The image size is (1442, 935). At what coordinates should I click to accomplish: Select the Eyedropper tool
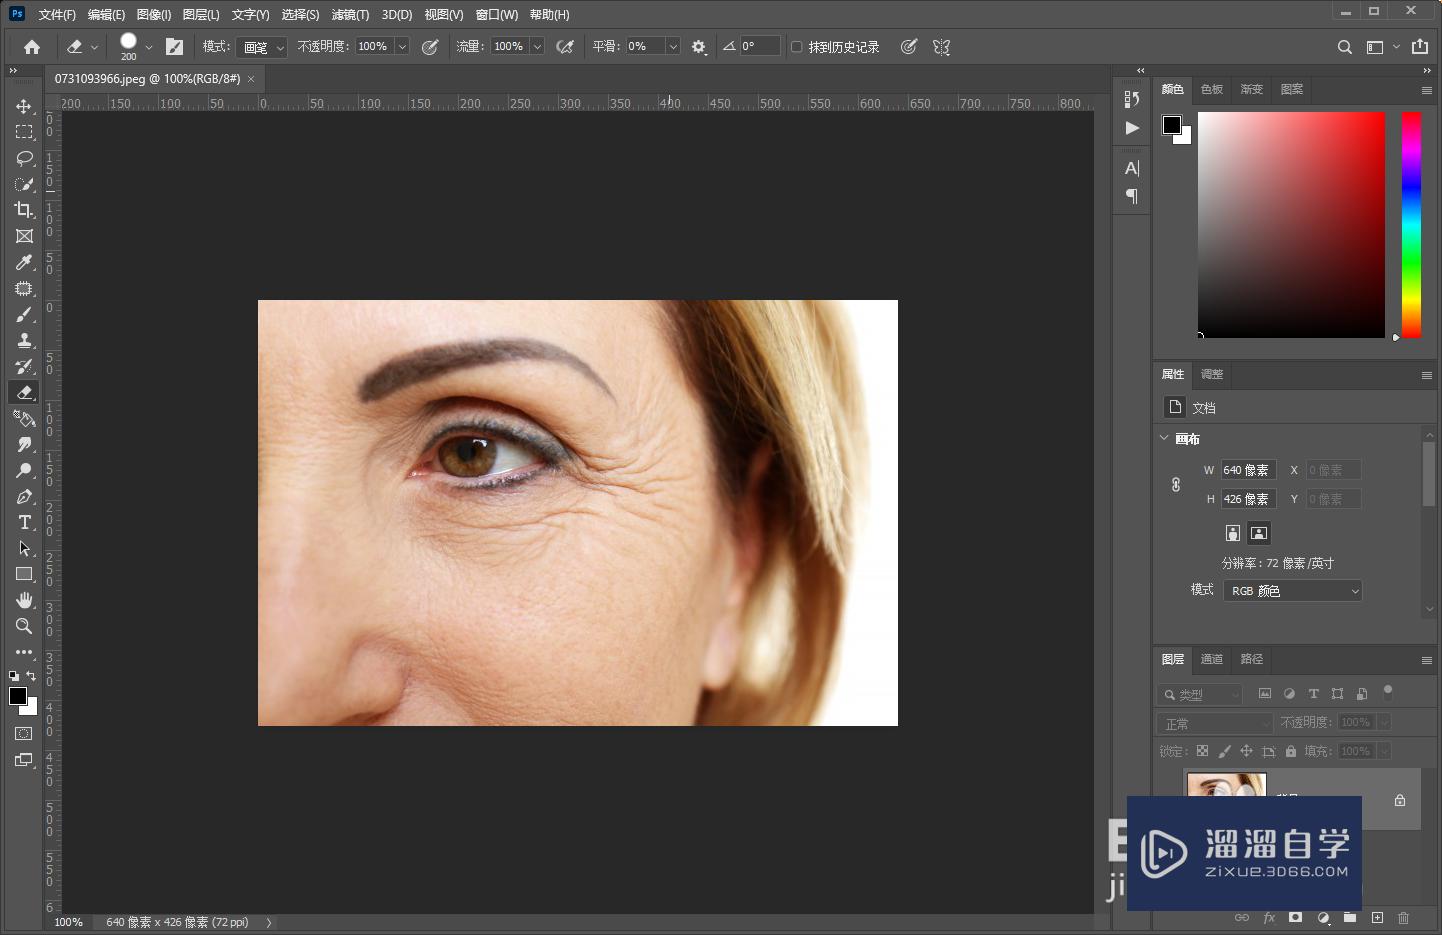[x=24, y=262]
